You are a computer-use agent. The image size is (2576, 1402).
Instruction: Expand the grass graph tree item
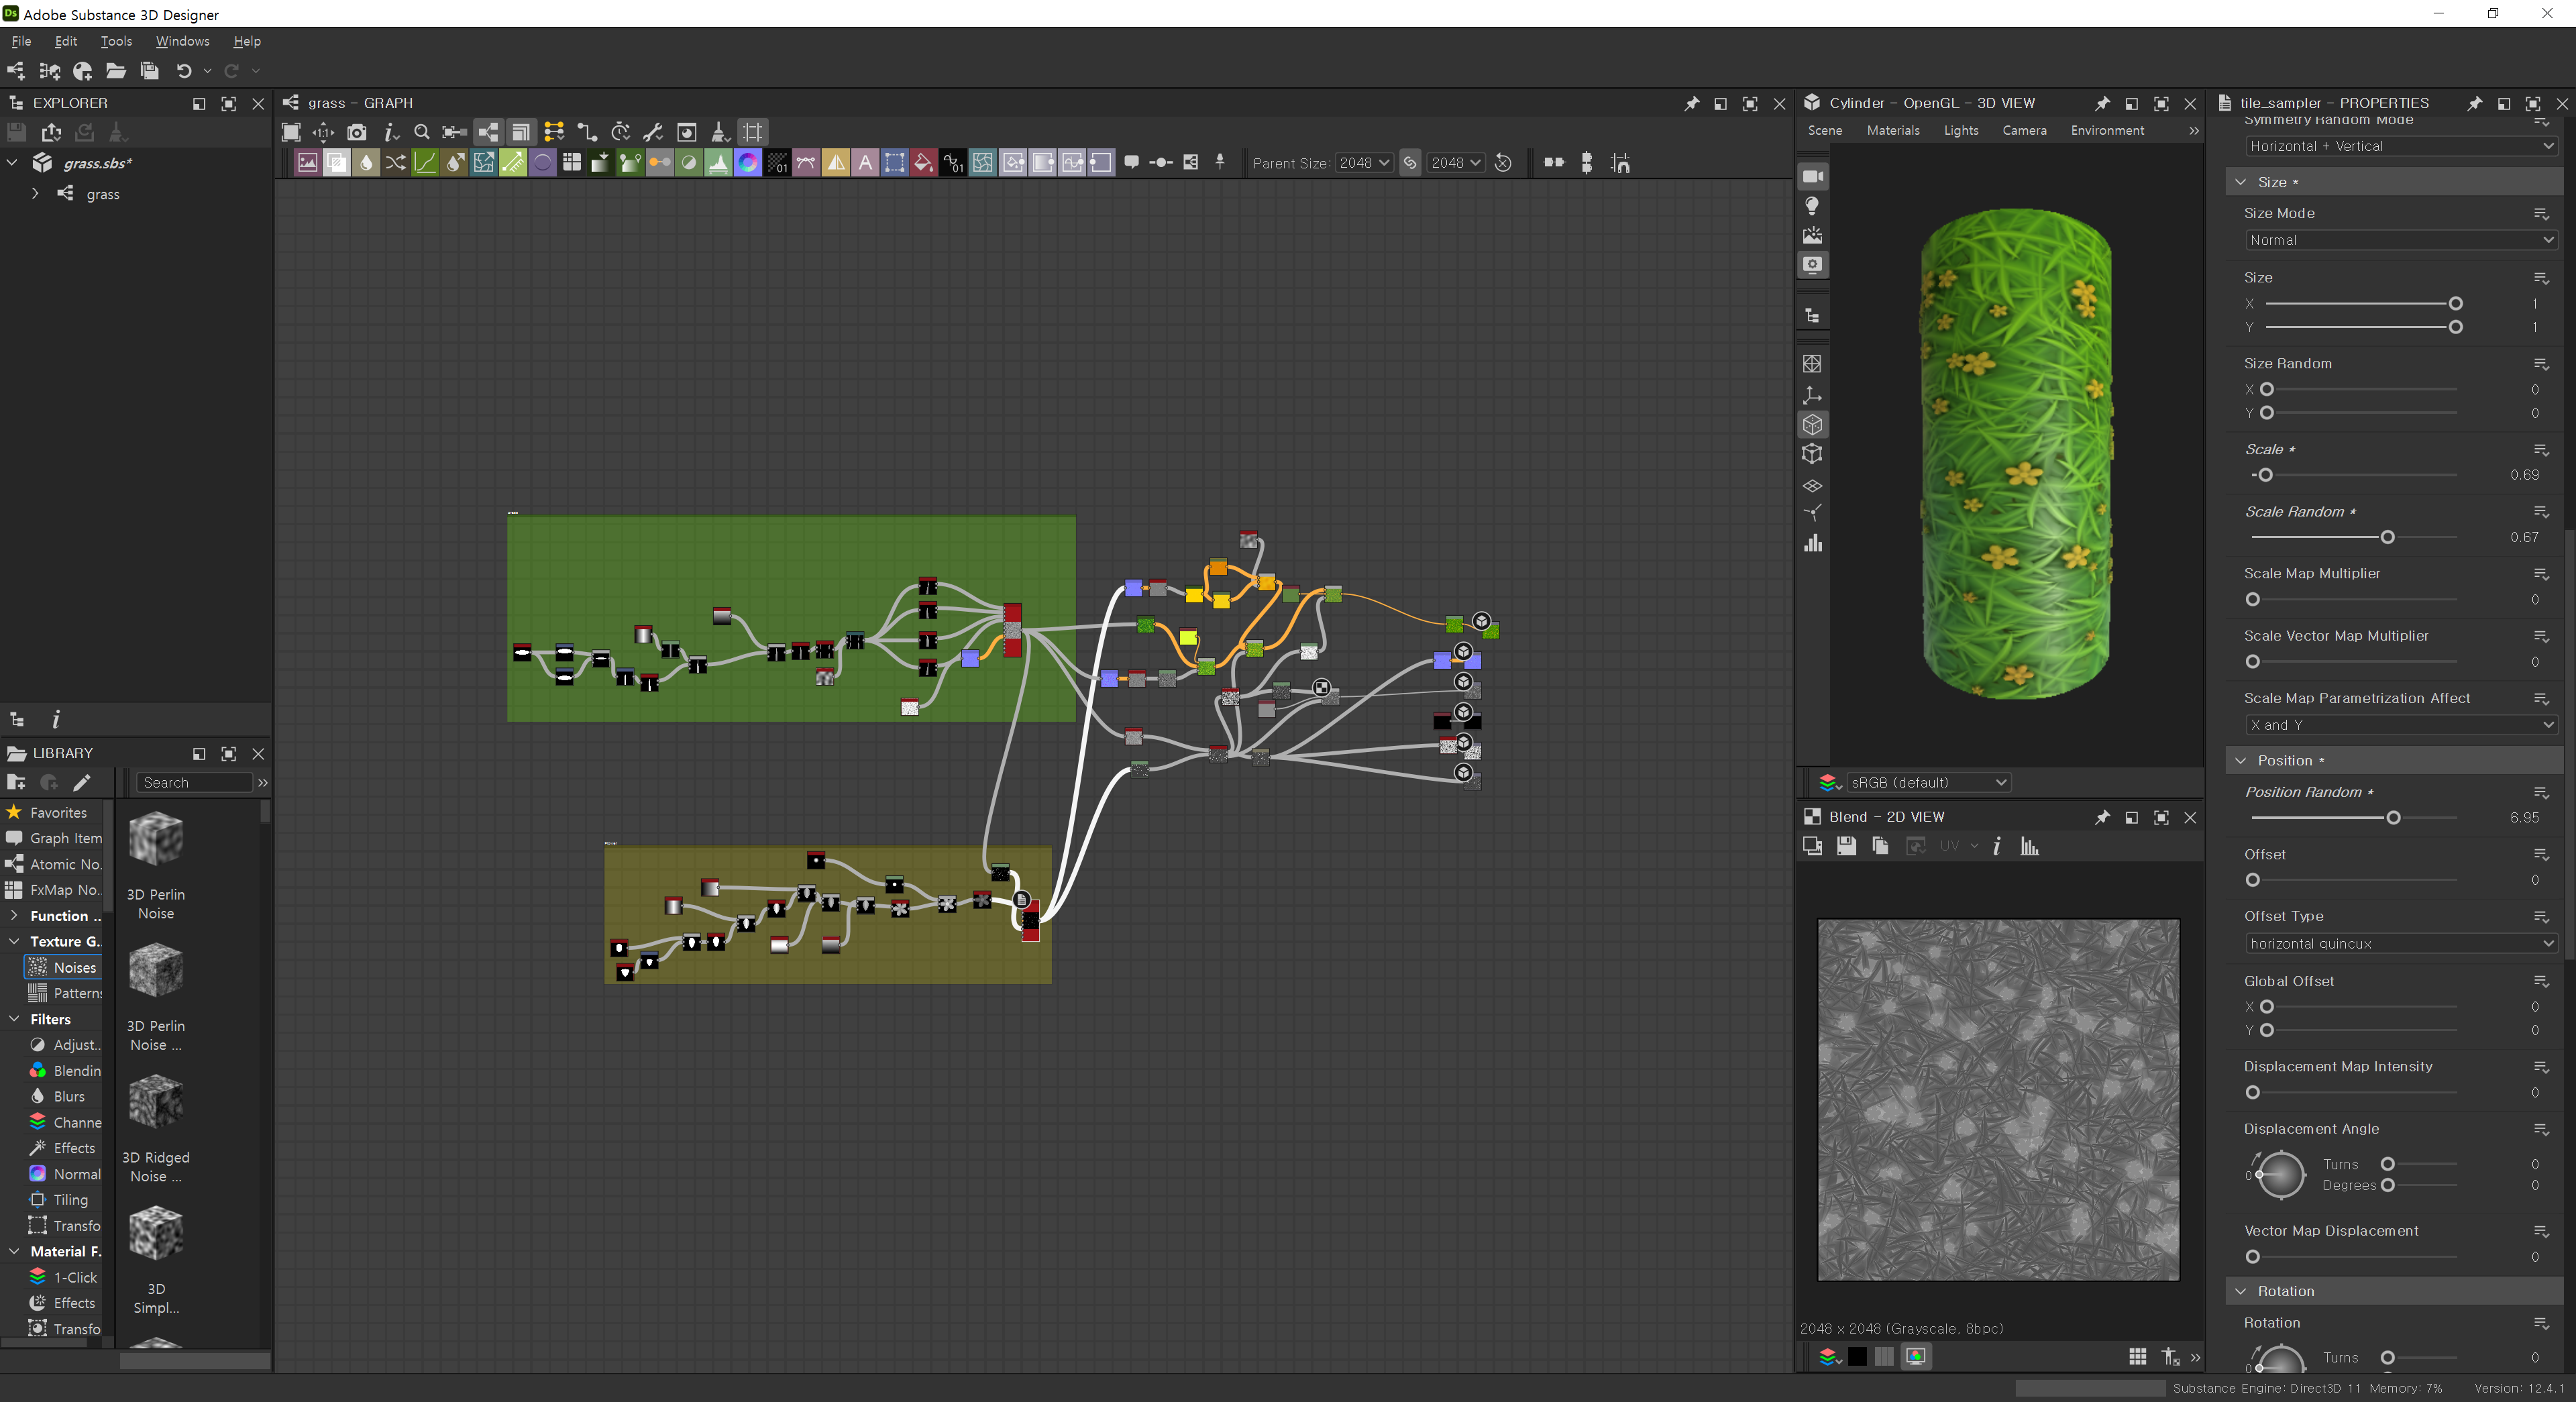[35, 193]
